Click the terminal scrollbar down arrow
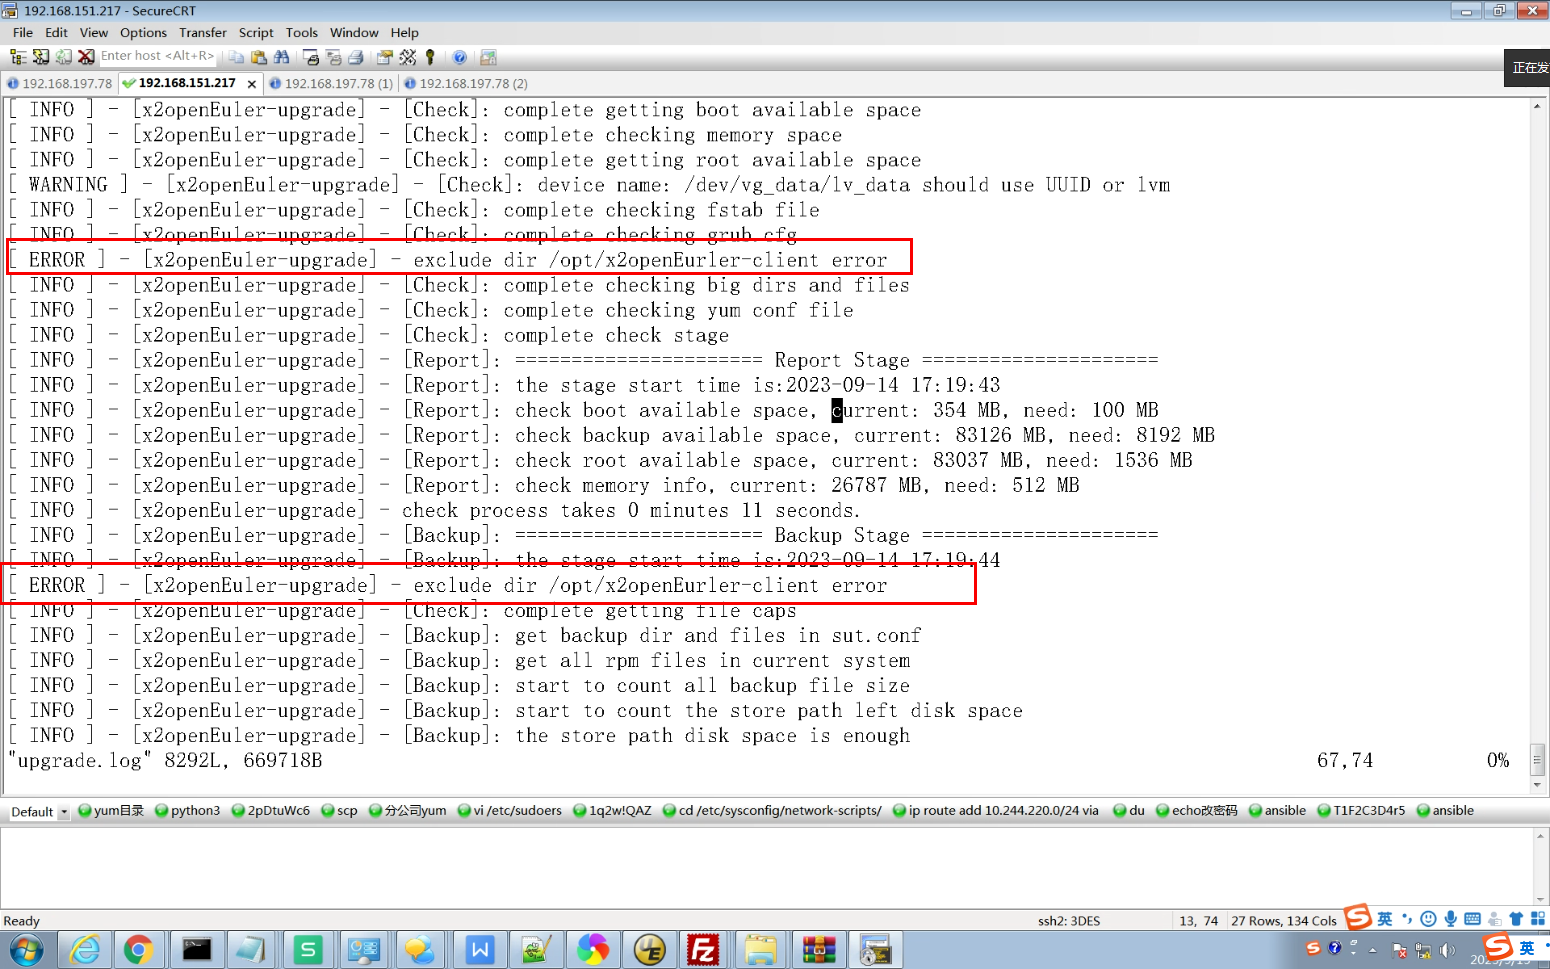The height and width of the screenshot is (969, 1550). (x=1538, y=785)
